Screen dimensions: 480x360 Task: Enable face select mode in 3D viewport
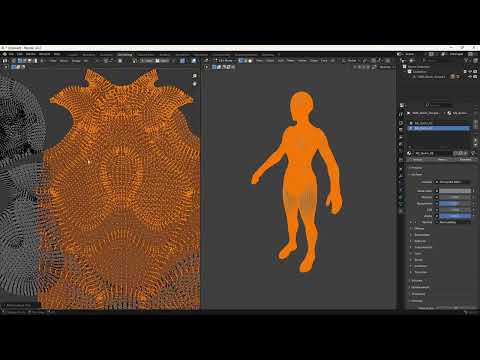[x=250, y=61]
